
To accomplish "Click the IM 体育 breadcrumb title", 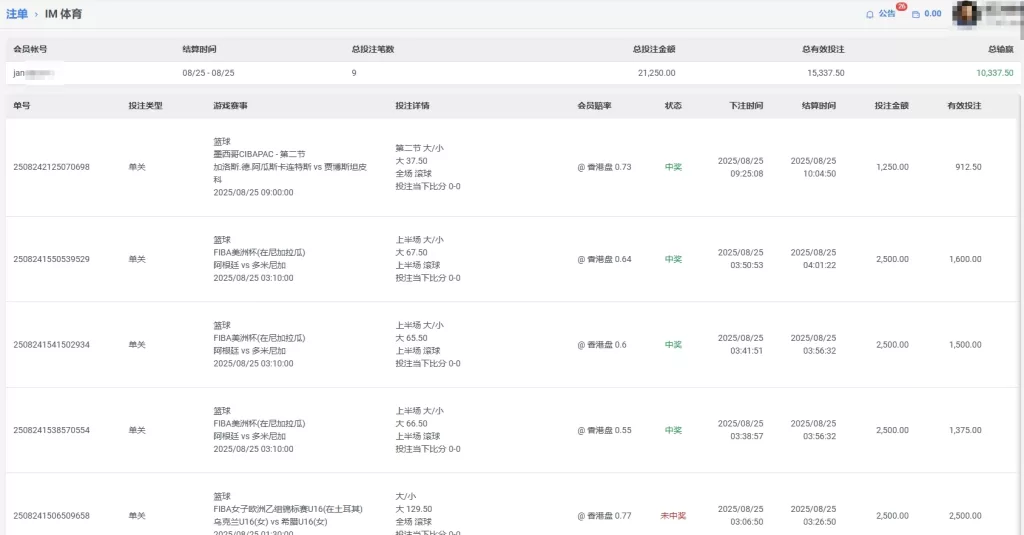I will pyautogui.click(x=63, y=14).
